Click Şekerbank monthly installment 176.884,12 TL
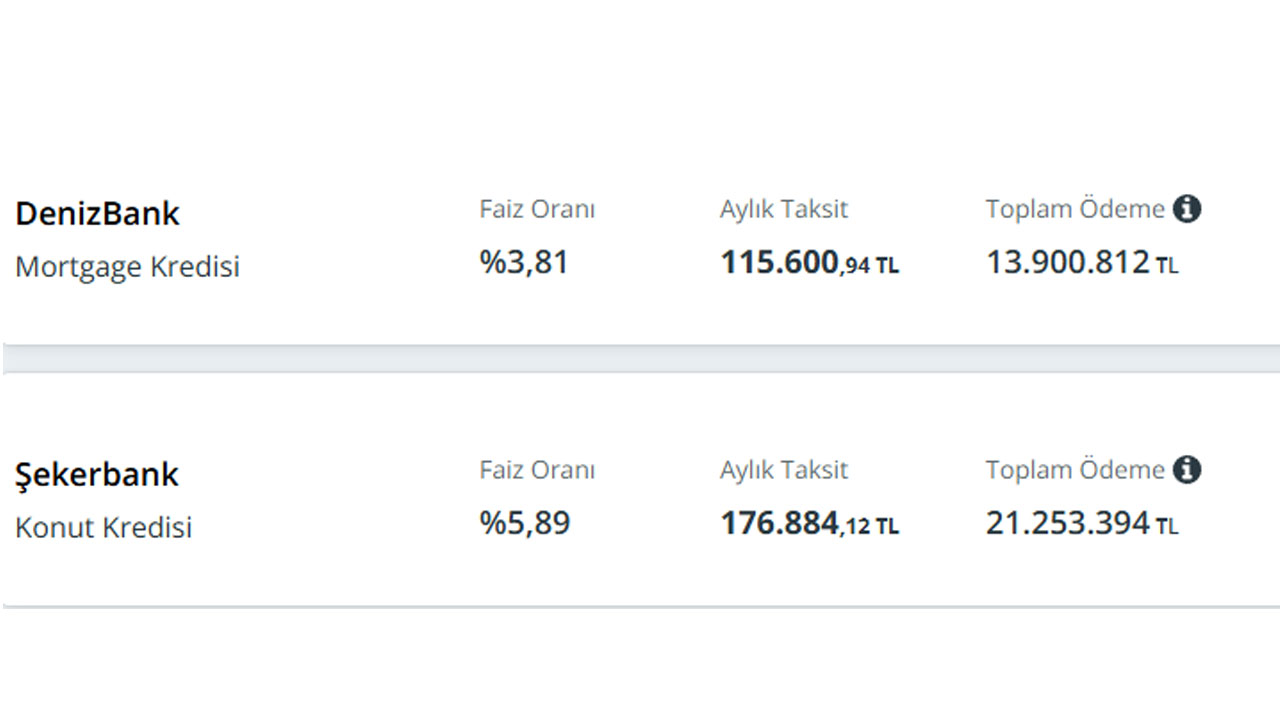This screenshot has width=1280, height=720. point(810,523)
